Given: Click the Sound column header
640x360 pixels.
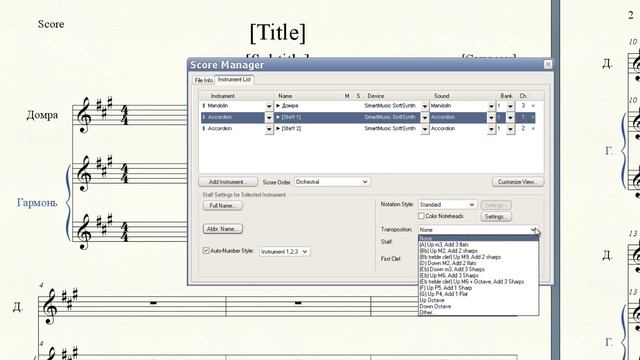Looking at the screenshot, I should [x=442, y=96].
